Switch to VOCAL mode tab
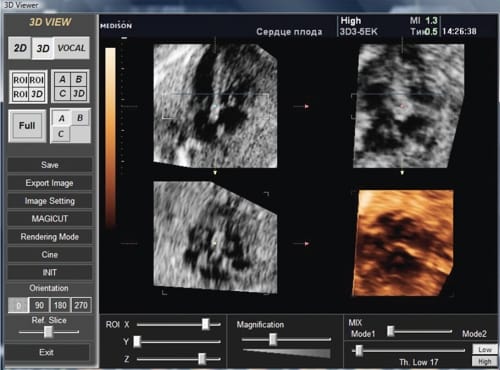 [72, 48]
